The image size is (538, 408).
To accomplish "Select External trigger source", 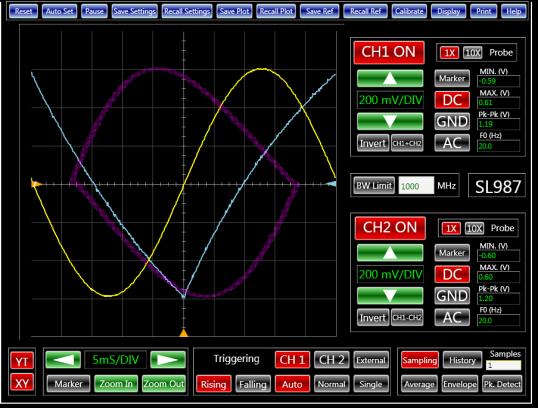I will click(x=371, y=360).
